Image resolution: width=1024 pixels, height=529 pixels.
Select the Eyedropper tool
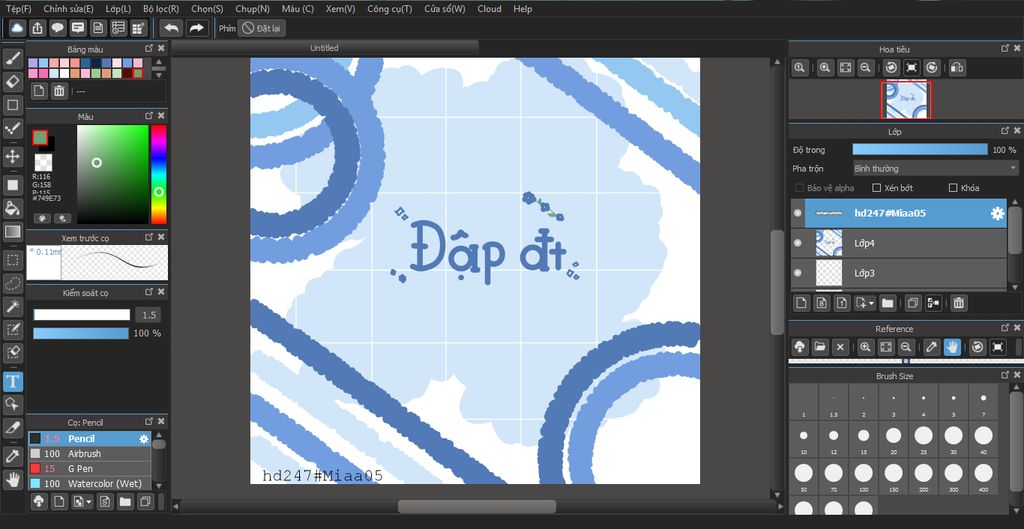click(x=13, y=457)
